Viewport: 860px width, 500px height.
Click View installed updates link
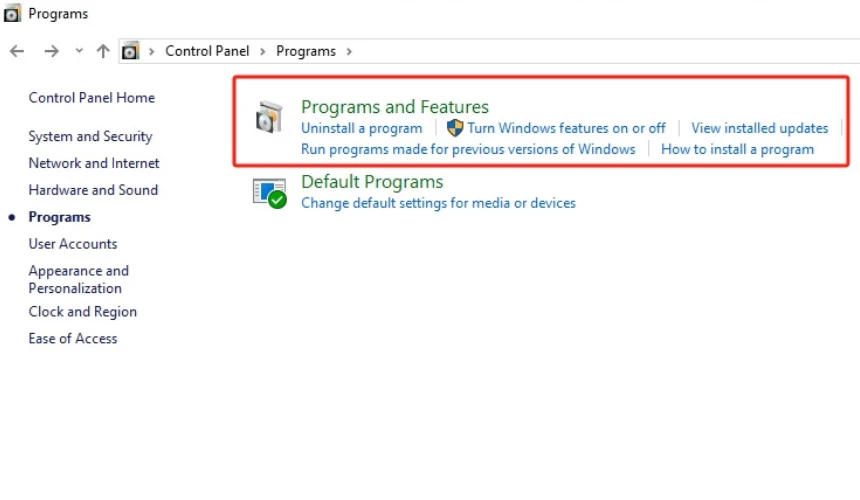(759, 128)
